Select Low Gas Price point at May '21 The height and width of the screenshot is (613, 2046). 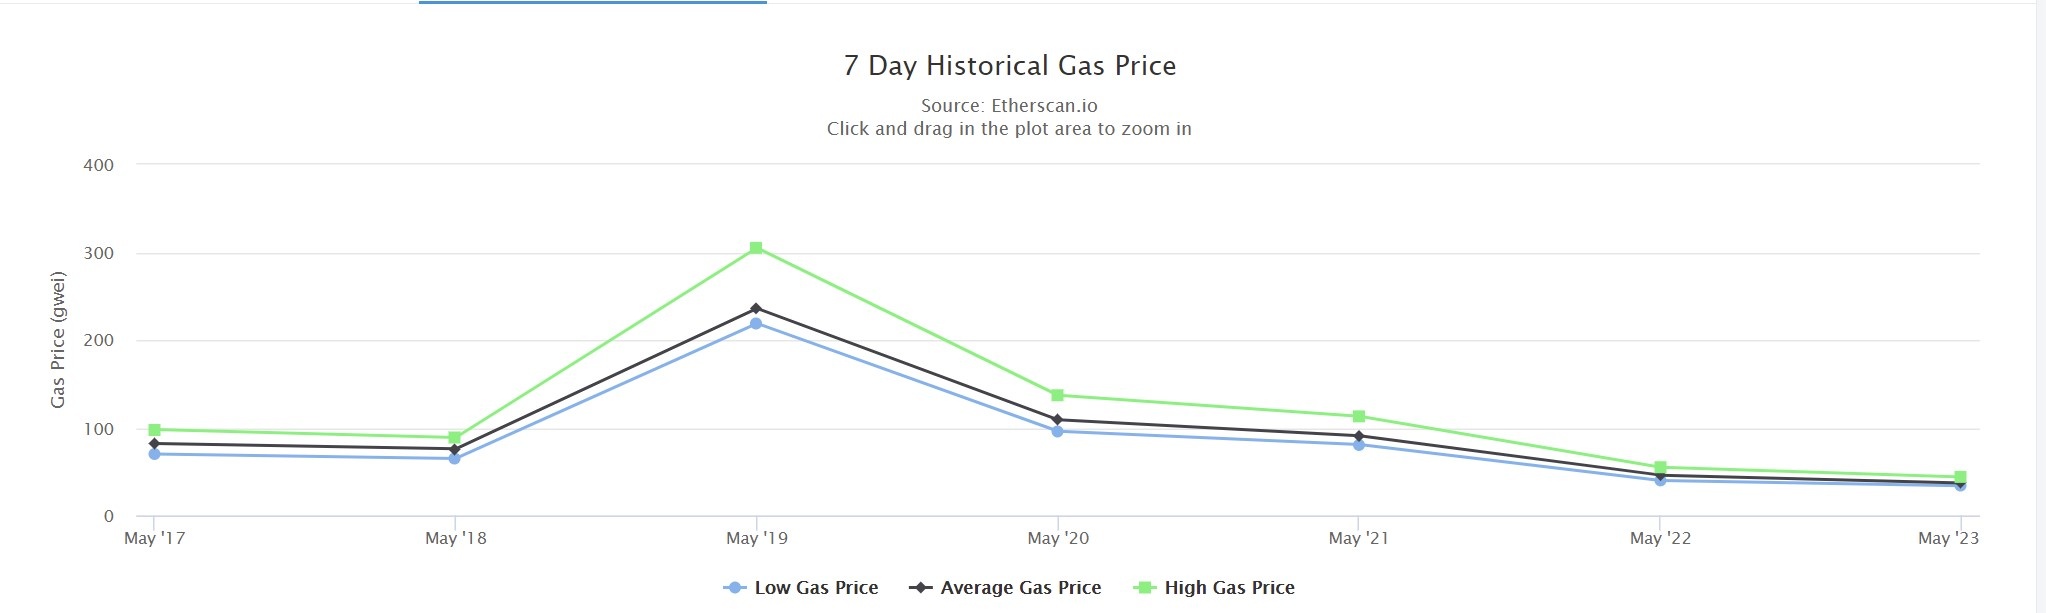pyautogui.click(x=1359, y=445)
